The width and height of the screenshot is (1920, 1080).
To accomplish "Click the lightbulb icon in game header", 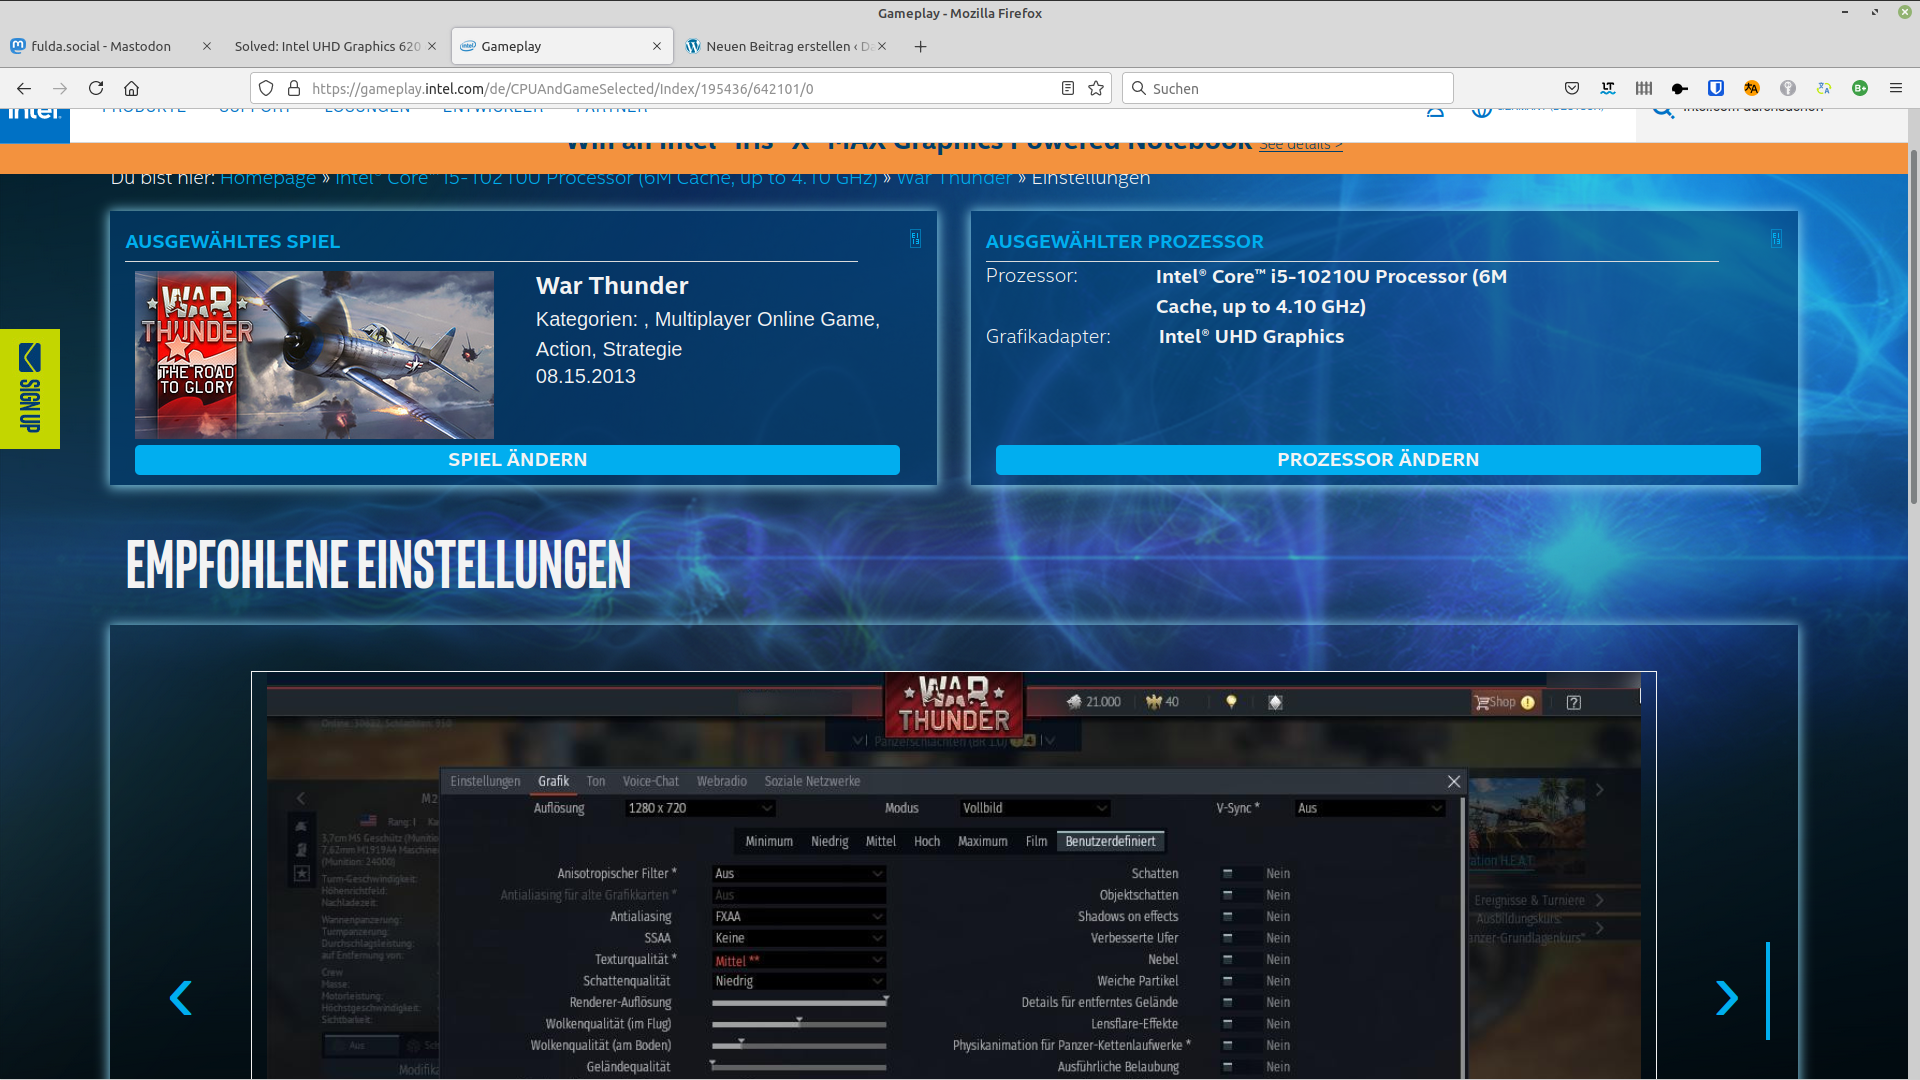I will tap(1231, 702).
